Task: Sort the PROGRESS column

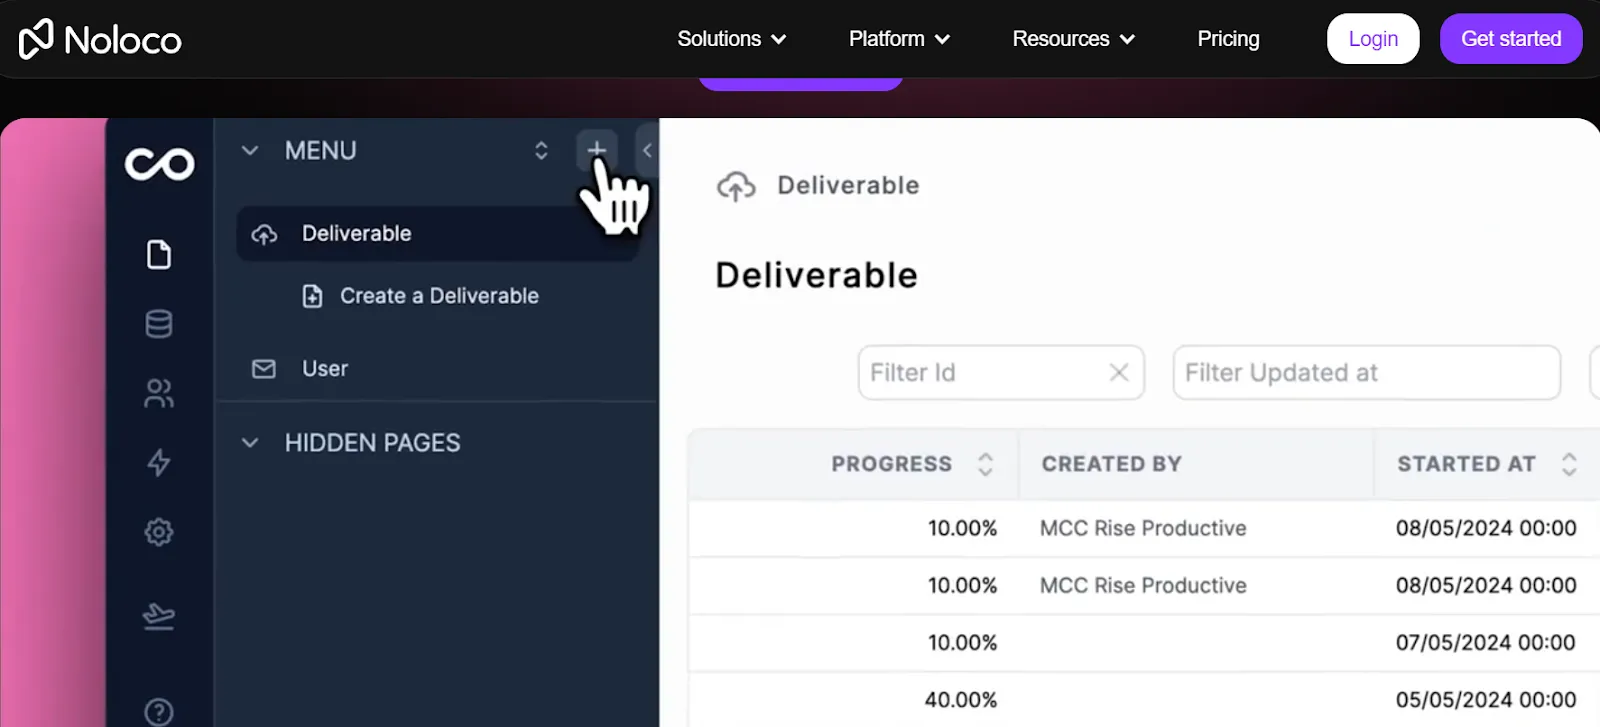Action: pyautogui.click(x=986, y=463)
